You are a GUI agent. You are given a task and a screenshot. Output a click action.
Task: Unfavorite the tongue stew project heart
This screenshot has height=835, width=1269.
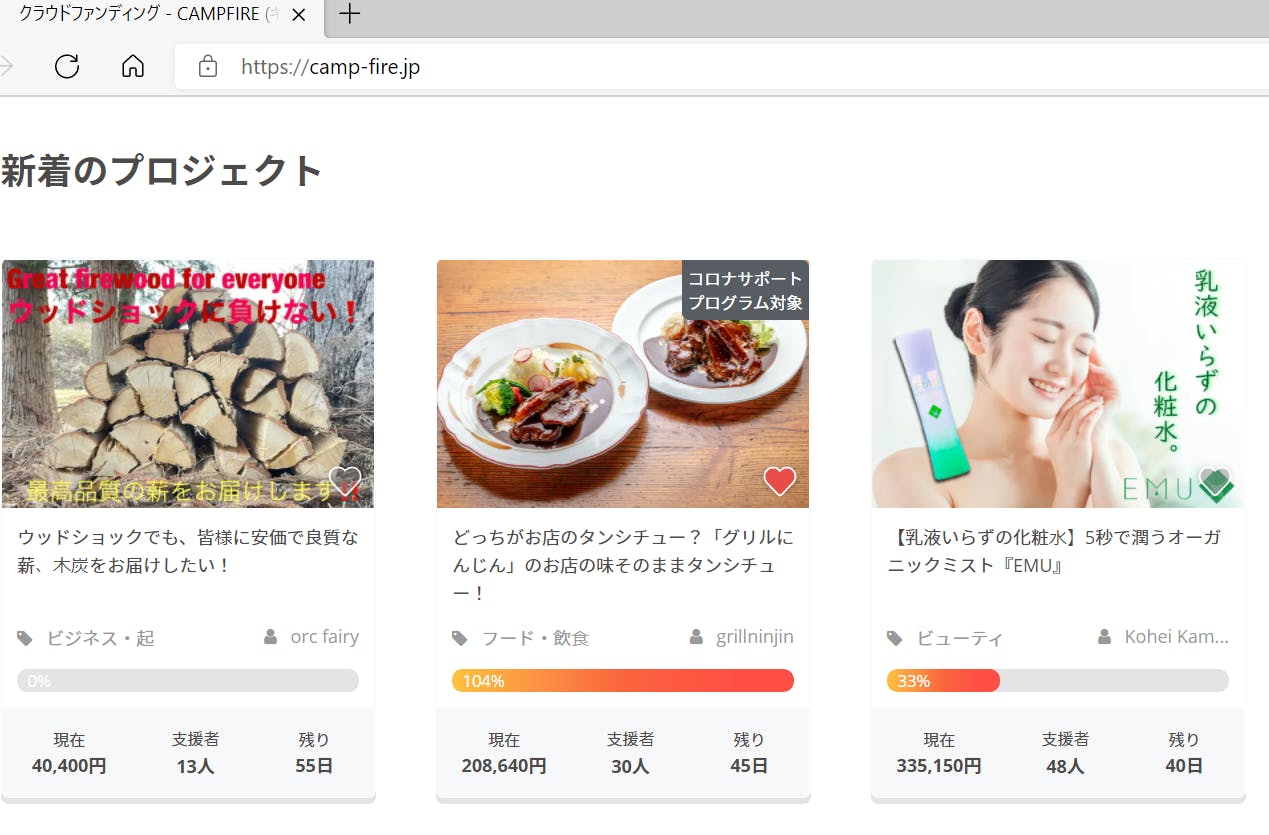point(780,481)
